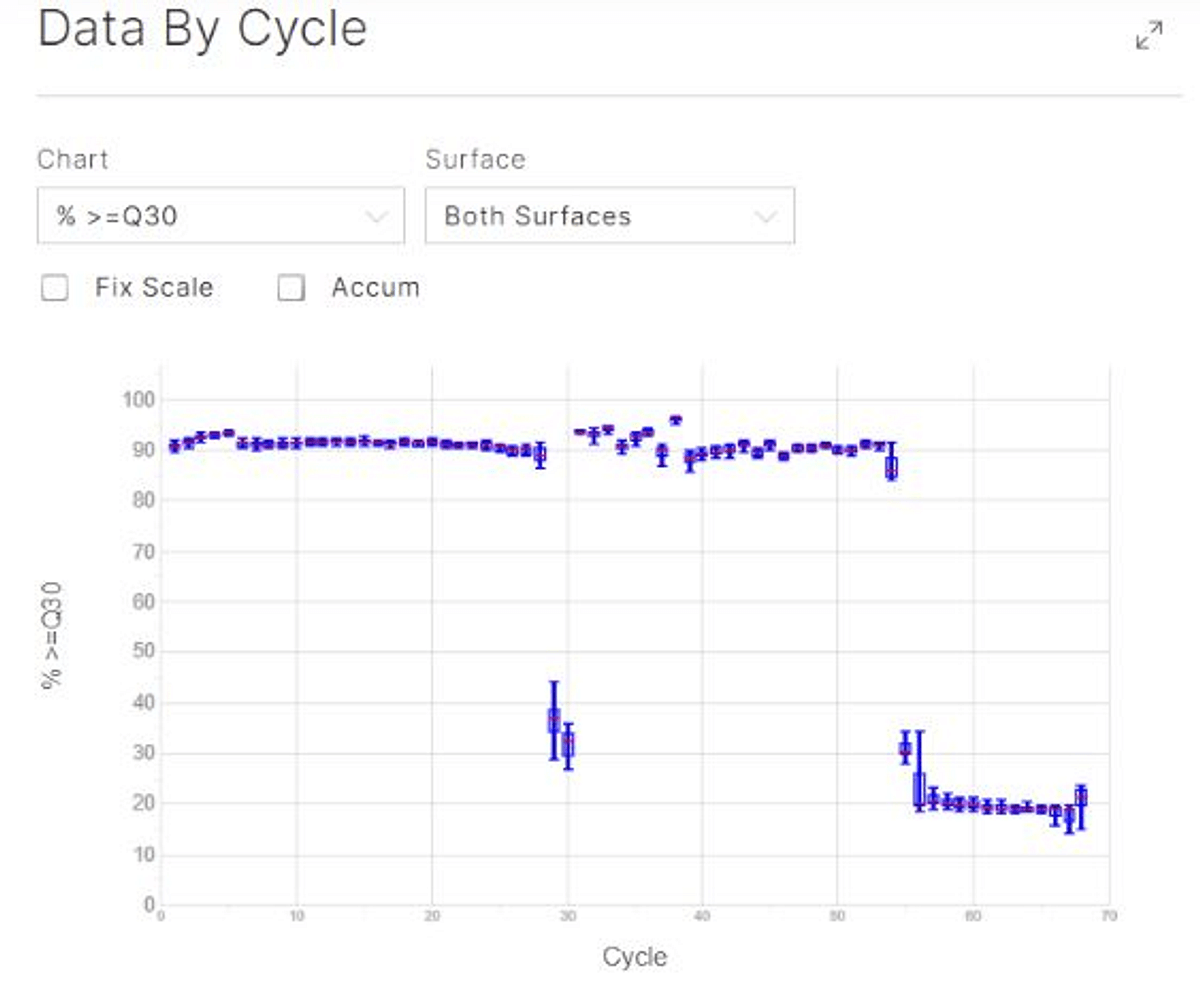Select the cycle 28 box plot near 89%
This screenshot has width=1200, height=991.
tap(540, 455)
